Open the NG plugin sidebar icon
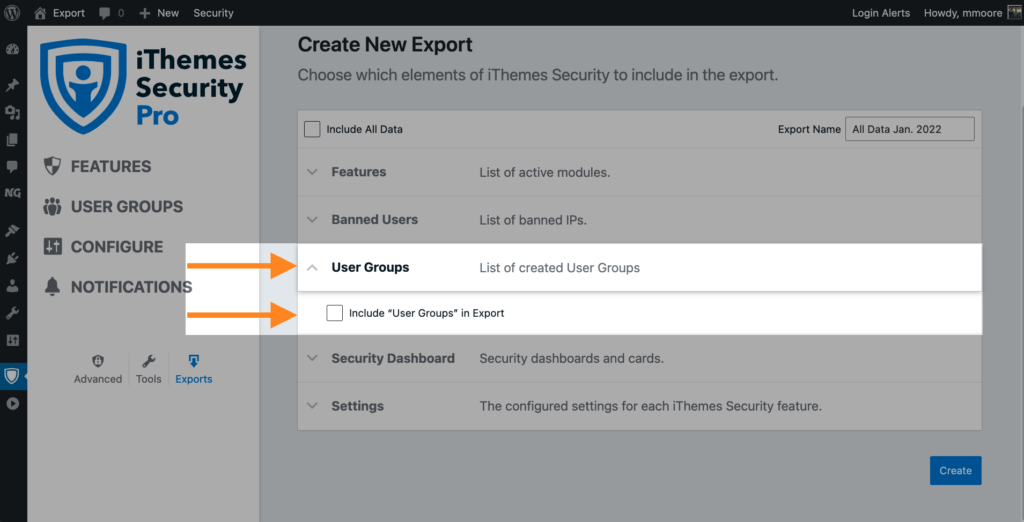The height and width of the screenshot is (522, 1024). click(12, 193)
